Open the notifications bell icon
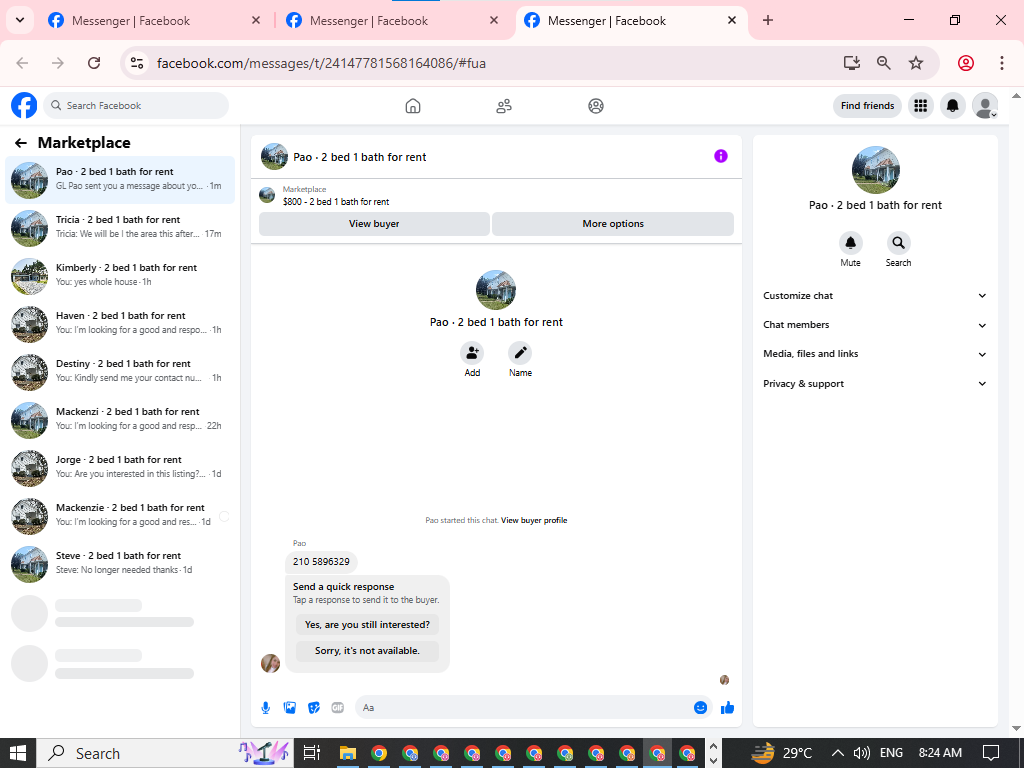The width and height of the screenshot is (1024, 768). click(x=953, y=105)
